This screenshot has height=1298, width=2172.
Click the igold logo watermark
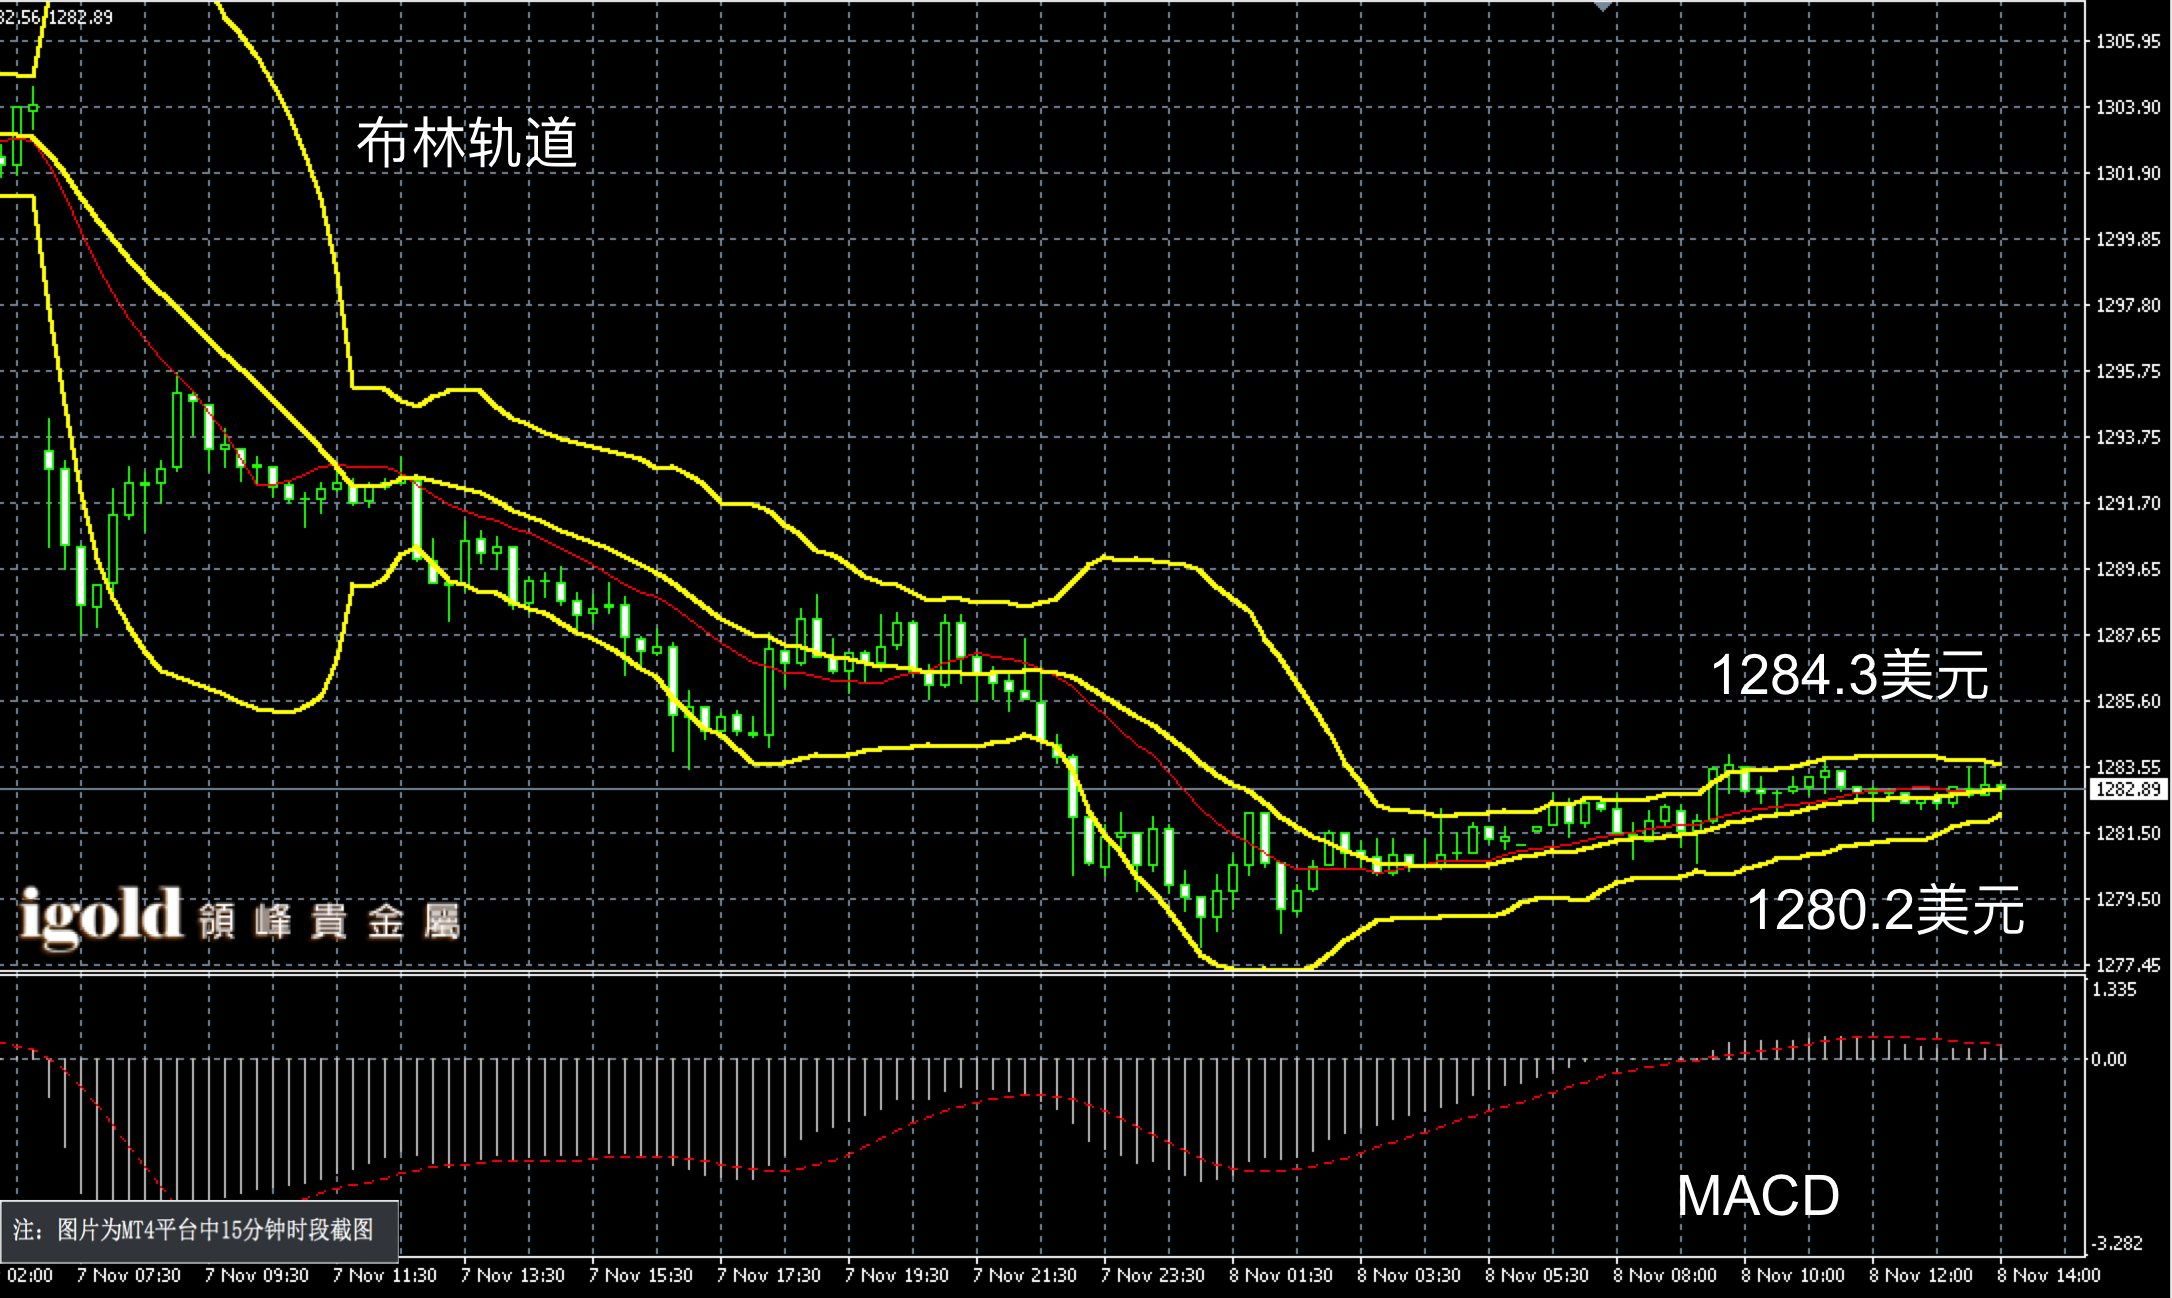click(102, 915)
